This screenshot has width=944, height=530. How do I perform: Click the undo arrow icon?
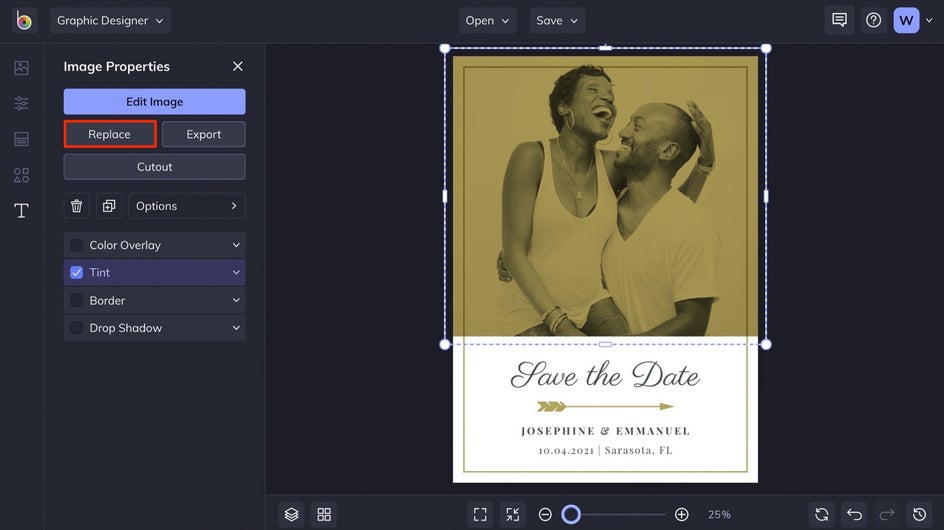tap(854, 514)
